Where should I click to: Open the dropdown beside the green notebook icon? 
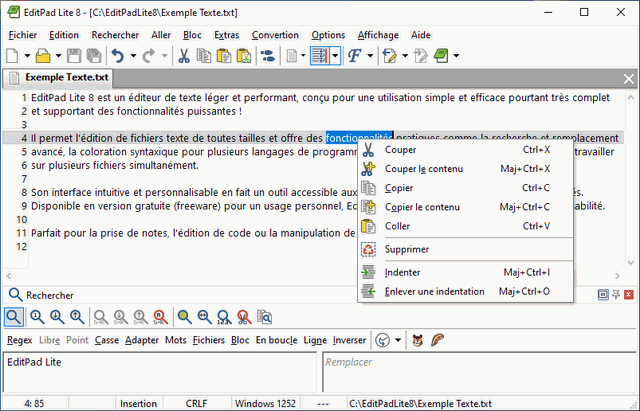pos(456,56)
